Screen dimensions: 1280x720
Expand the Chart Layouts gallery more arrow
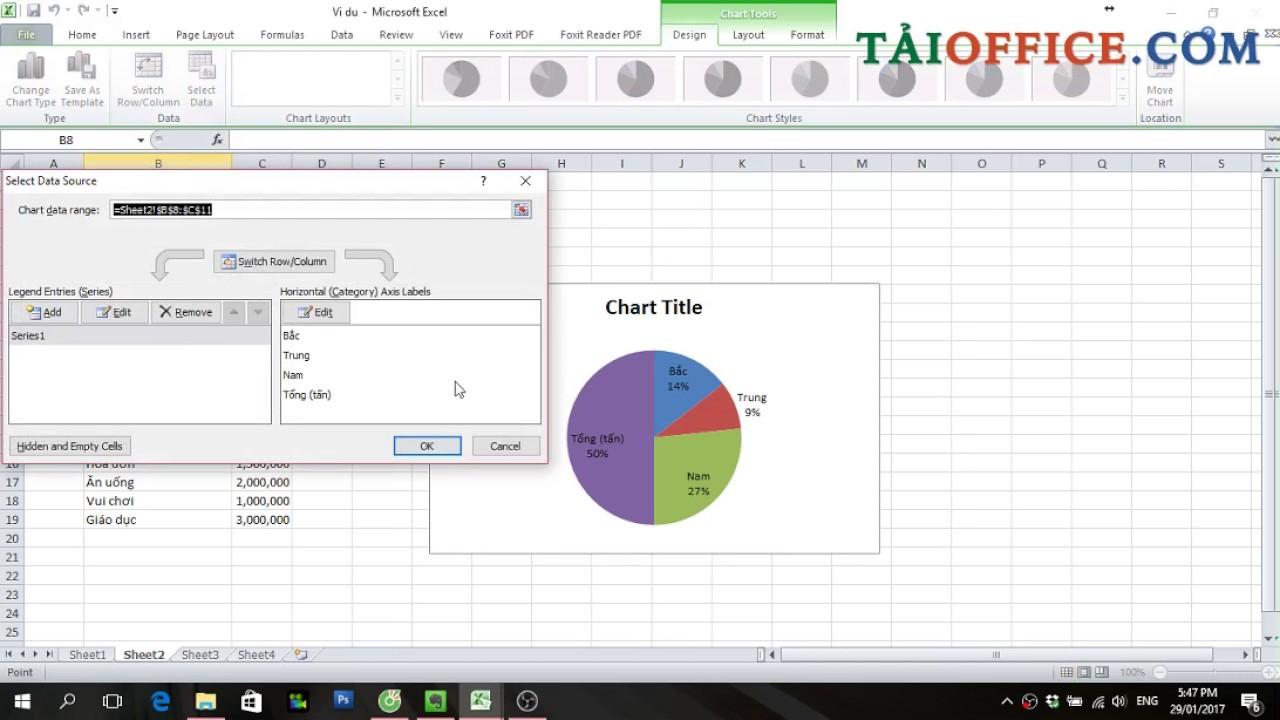397,98
